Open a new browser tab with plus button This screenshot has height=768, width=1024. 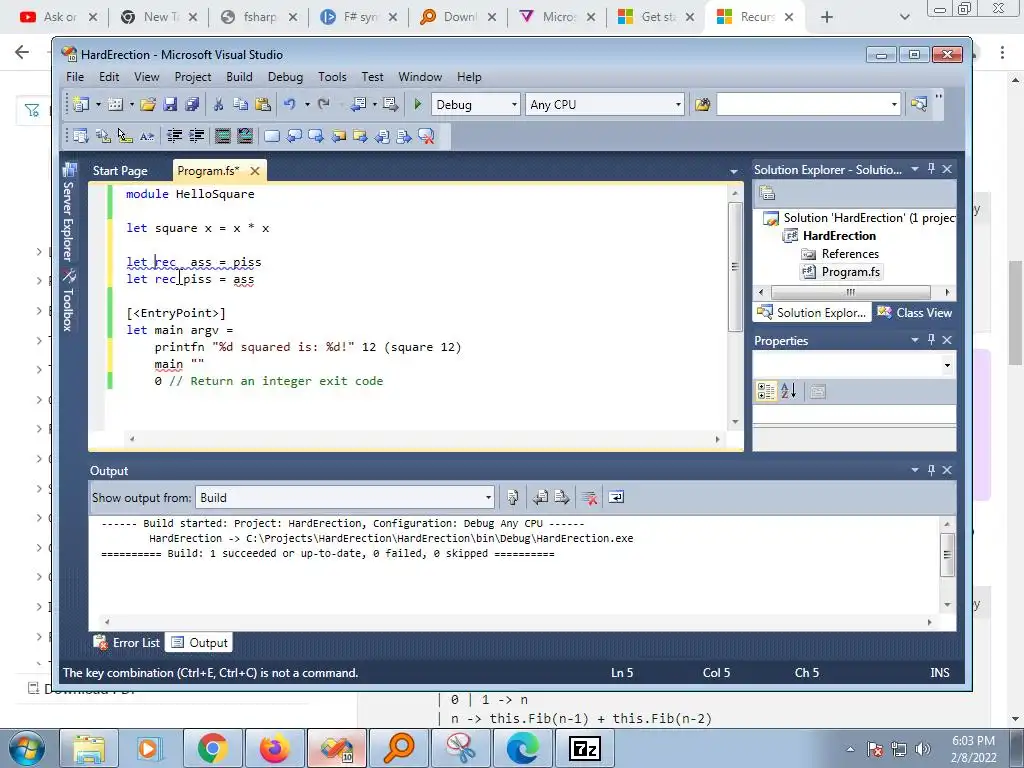click(827, 17)
